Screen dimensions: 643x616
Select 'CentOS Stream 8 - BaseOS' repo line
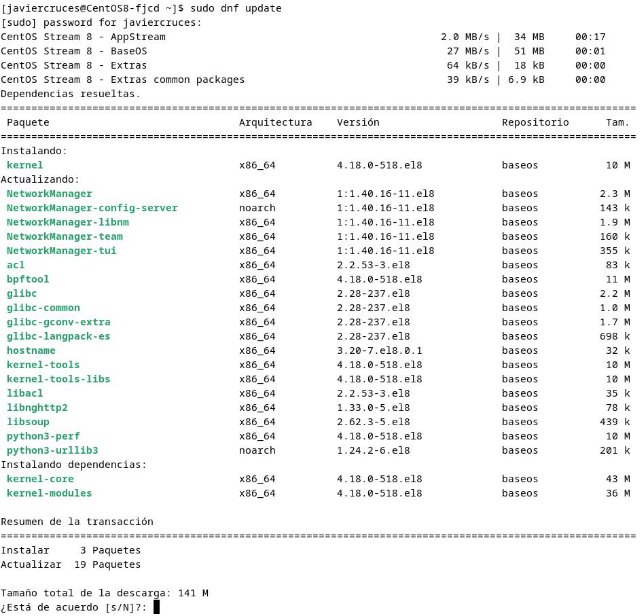[x=303, y=51]
